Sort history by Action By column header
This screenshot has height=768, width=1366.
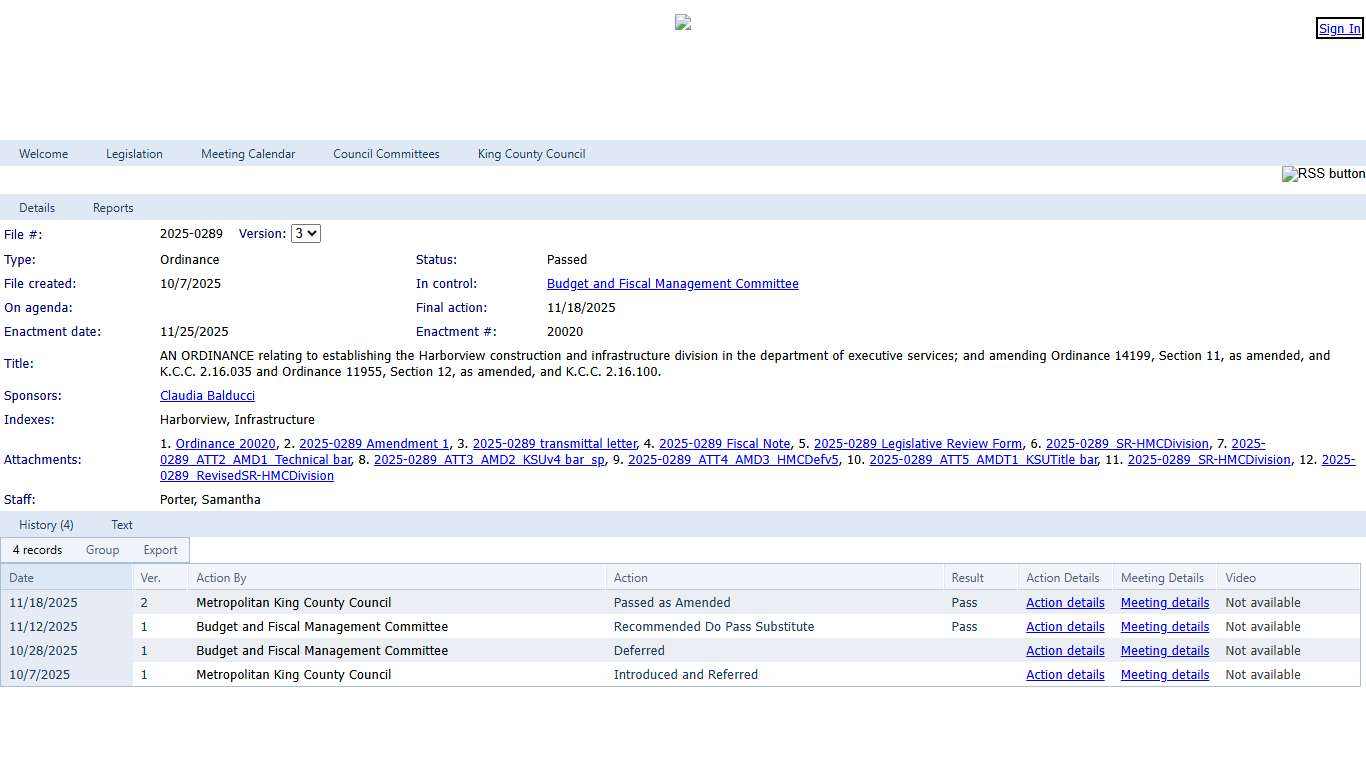221,578
